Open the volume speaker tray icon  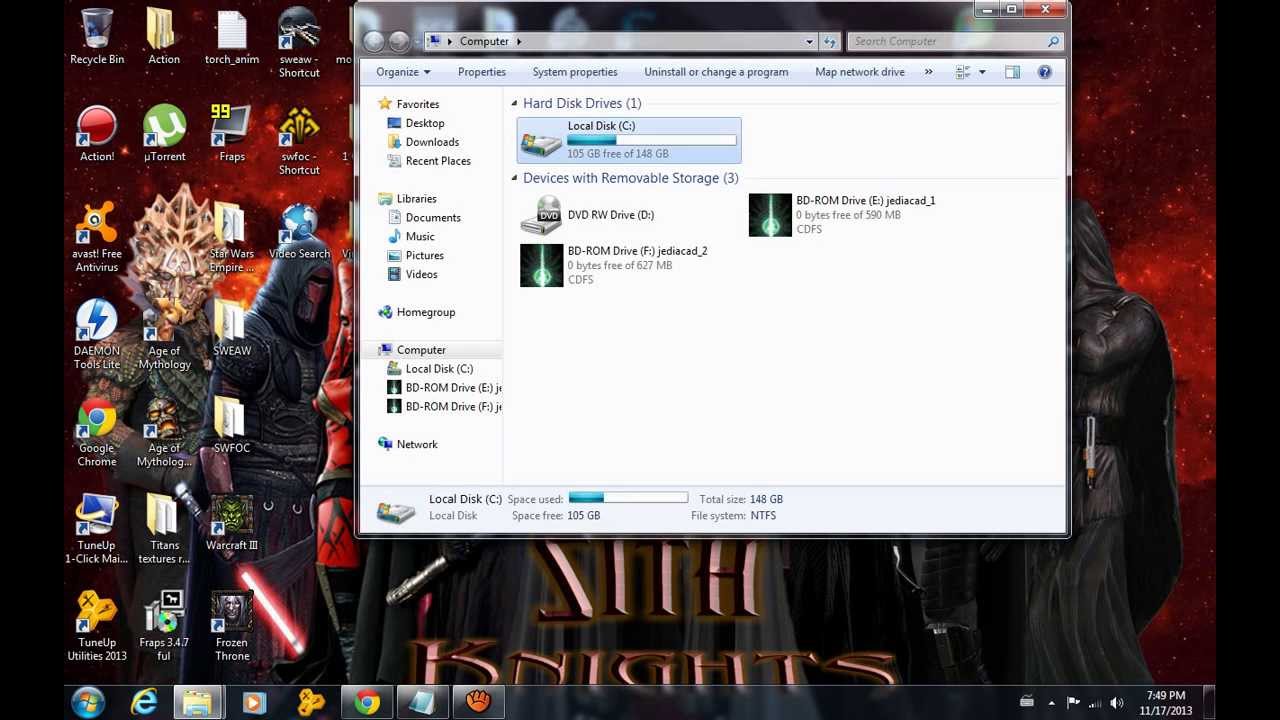(x=1117, y=703)
